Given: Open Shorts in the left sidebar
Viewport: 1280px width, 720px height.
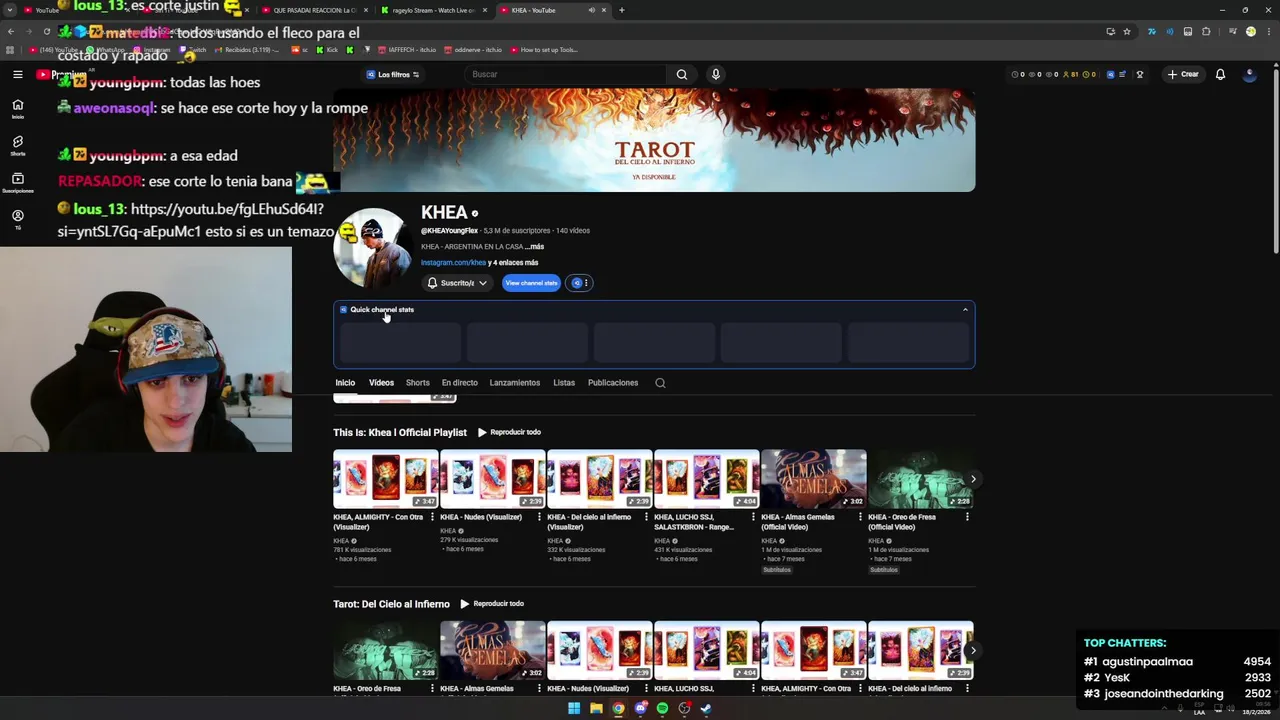Looking at the screenshot, I should coord(17,146).
